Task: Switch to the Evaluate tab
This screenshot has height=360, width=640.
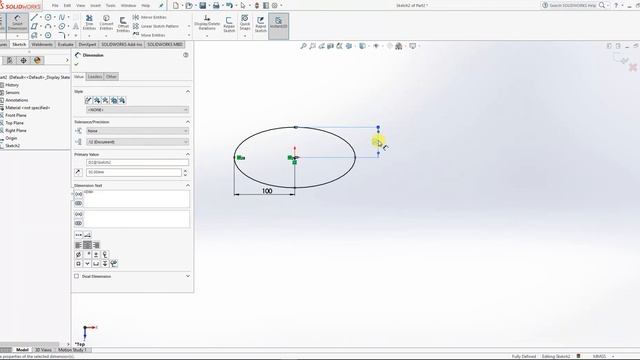Action: (65, 44)
